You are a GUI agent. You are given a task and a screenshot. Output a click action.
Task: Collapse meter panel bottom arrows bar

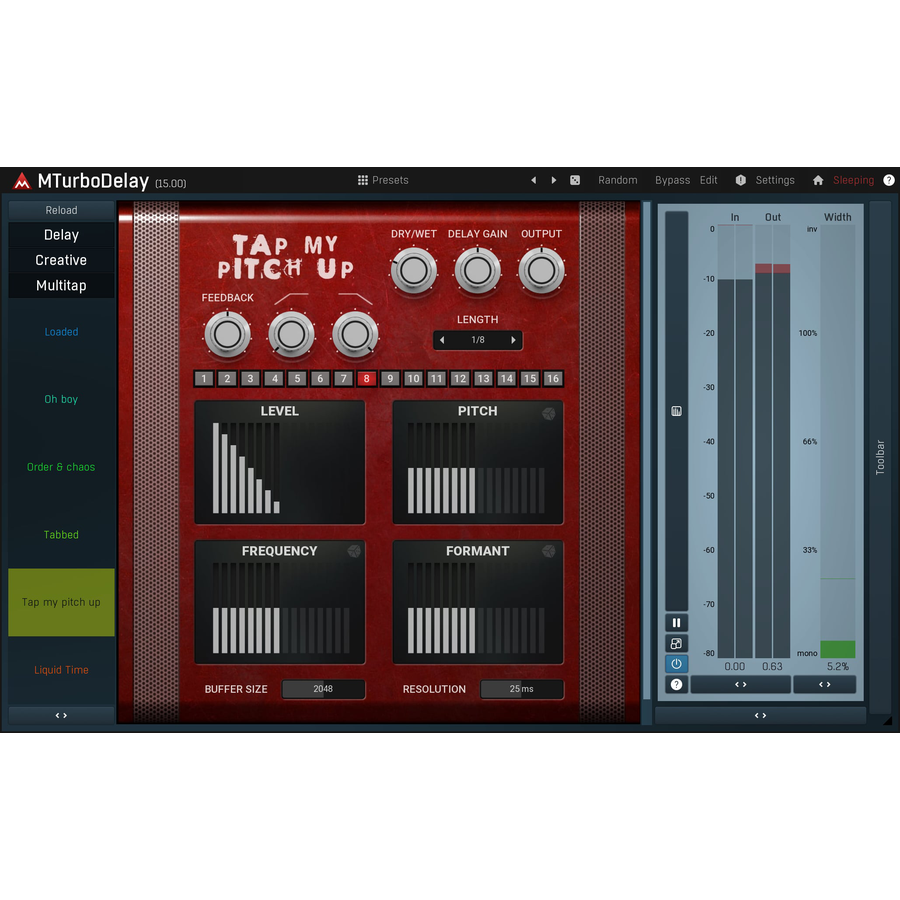coord(761,715)
